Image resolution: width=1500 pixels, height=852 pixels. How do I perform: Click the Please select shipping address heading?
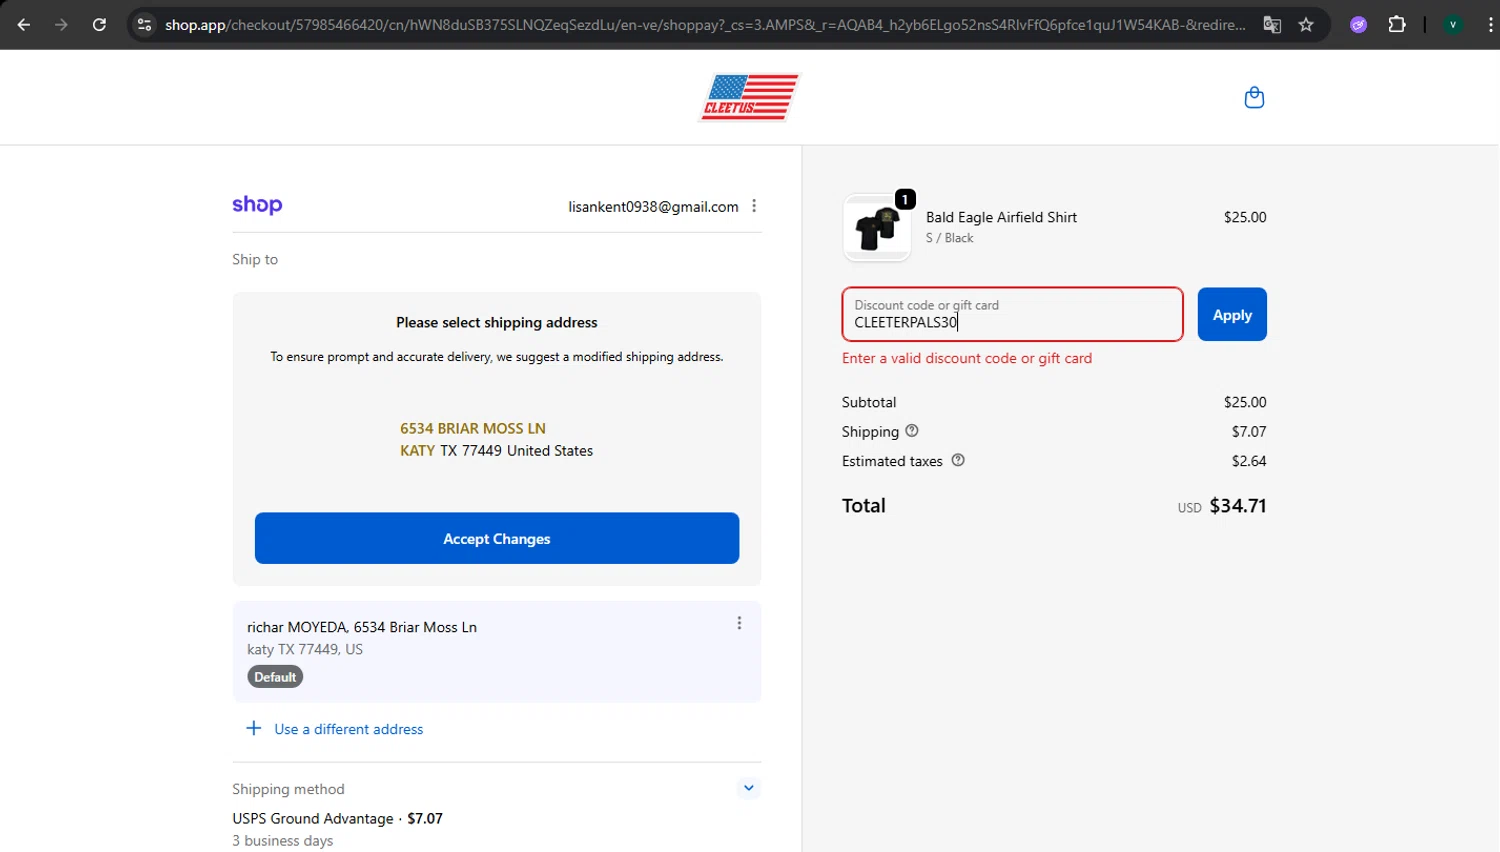[x=497, y=322]
